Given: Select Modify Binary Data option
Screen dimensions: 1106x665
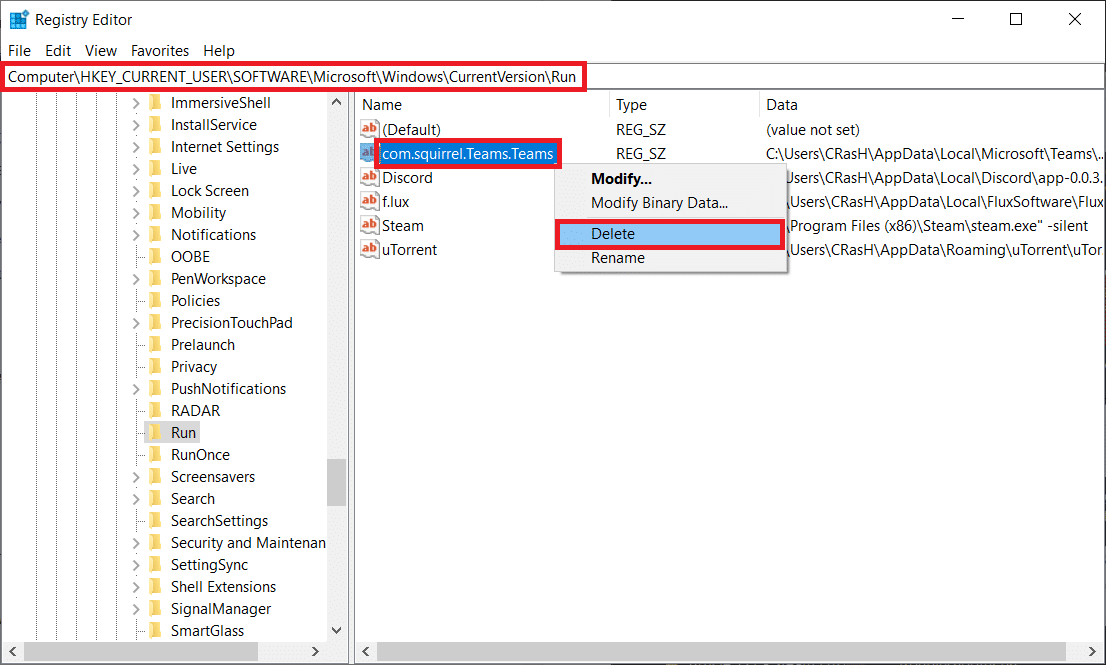Looking at the screenshot, I should pyautogui.click(x=659, y=203).
